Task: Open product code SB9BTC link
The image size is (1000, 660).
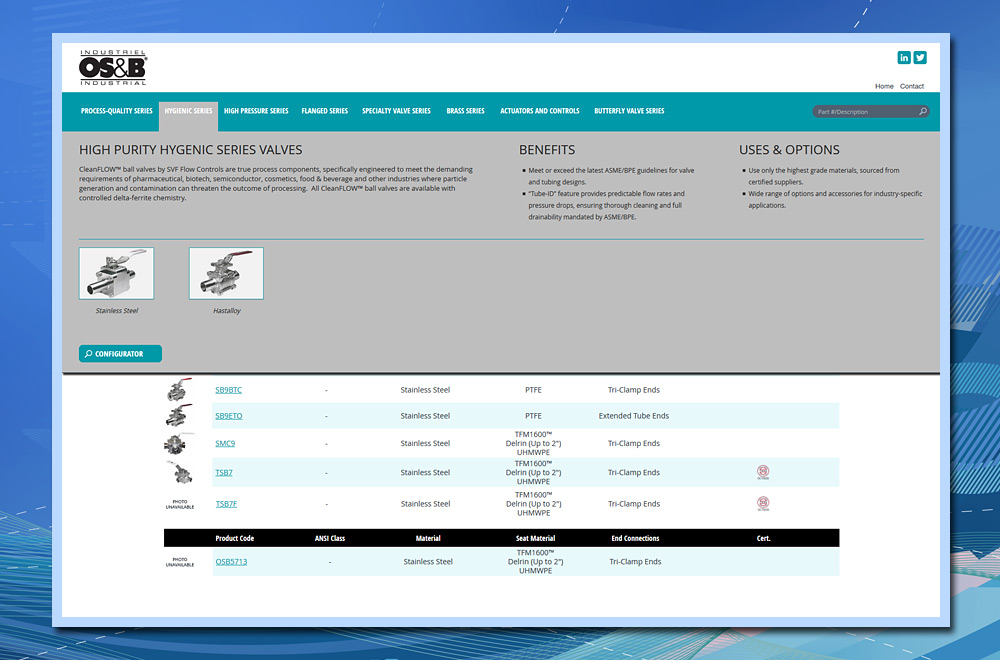Action: point(228,390)
